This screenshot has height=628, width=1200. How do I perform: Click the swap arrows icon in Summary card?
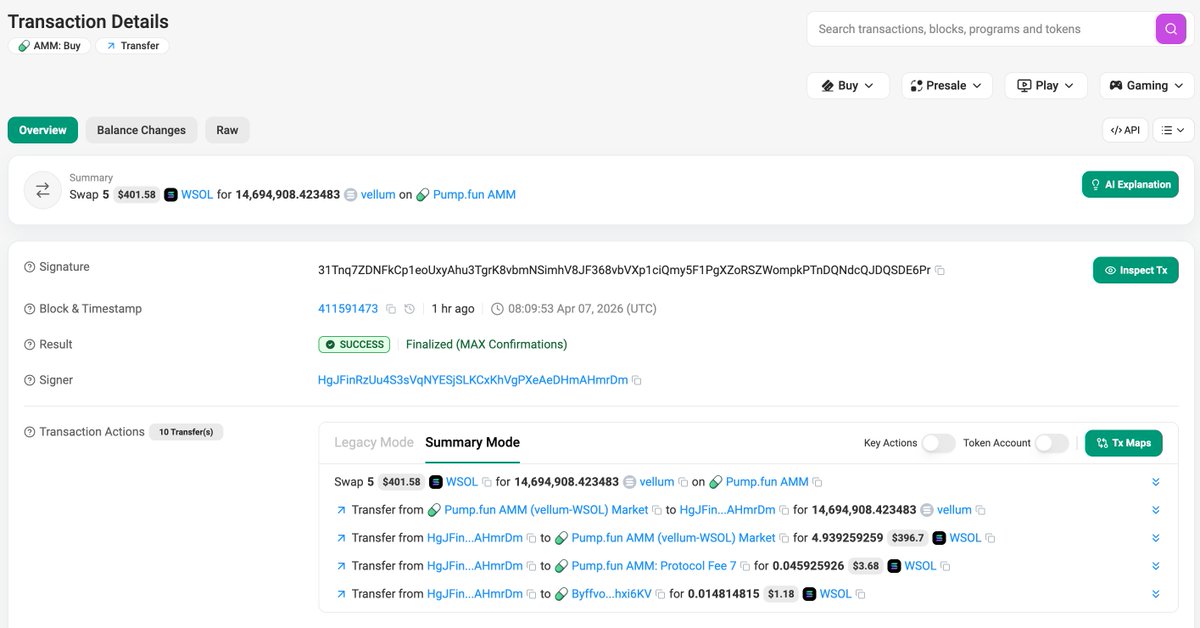pos(42,190)
